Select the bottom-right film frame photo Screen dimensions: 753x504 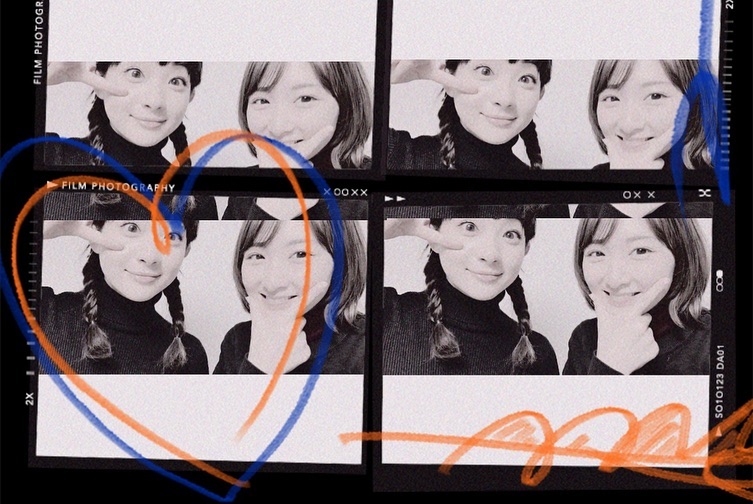545,290
